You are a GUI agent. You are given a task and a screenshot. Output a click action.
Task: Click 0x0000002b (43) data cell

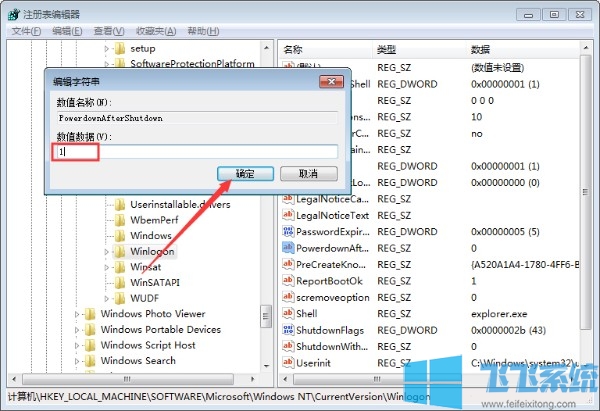point(509,330)
